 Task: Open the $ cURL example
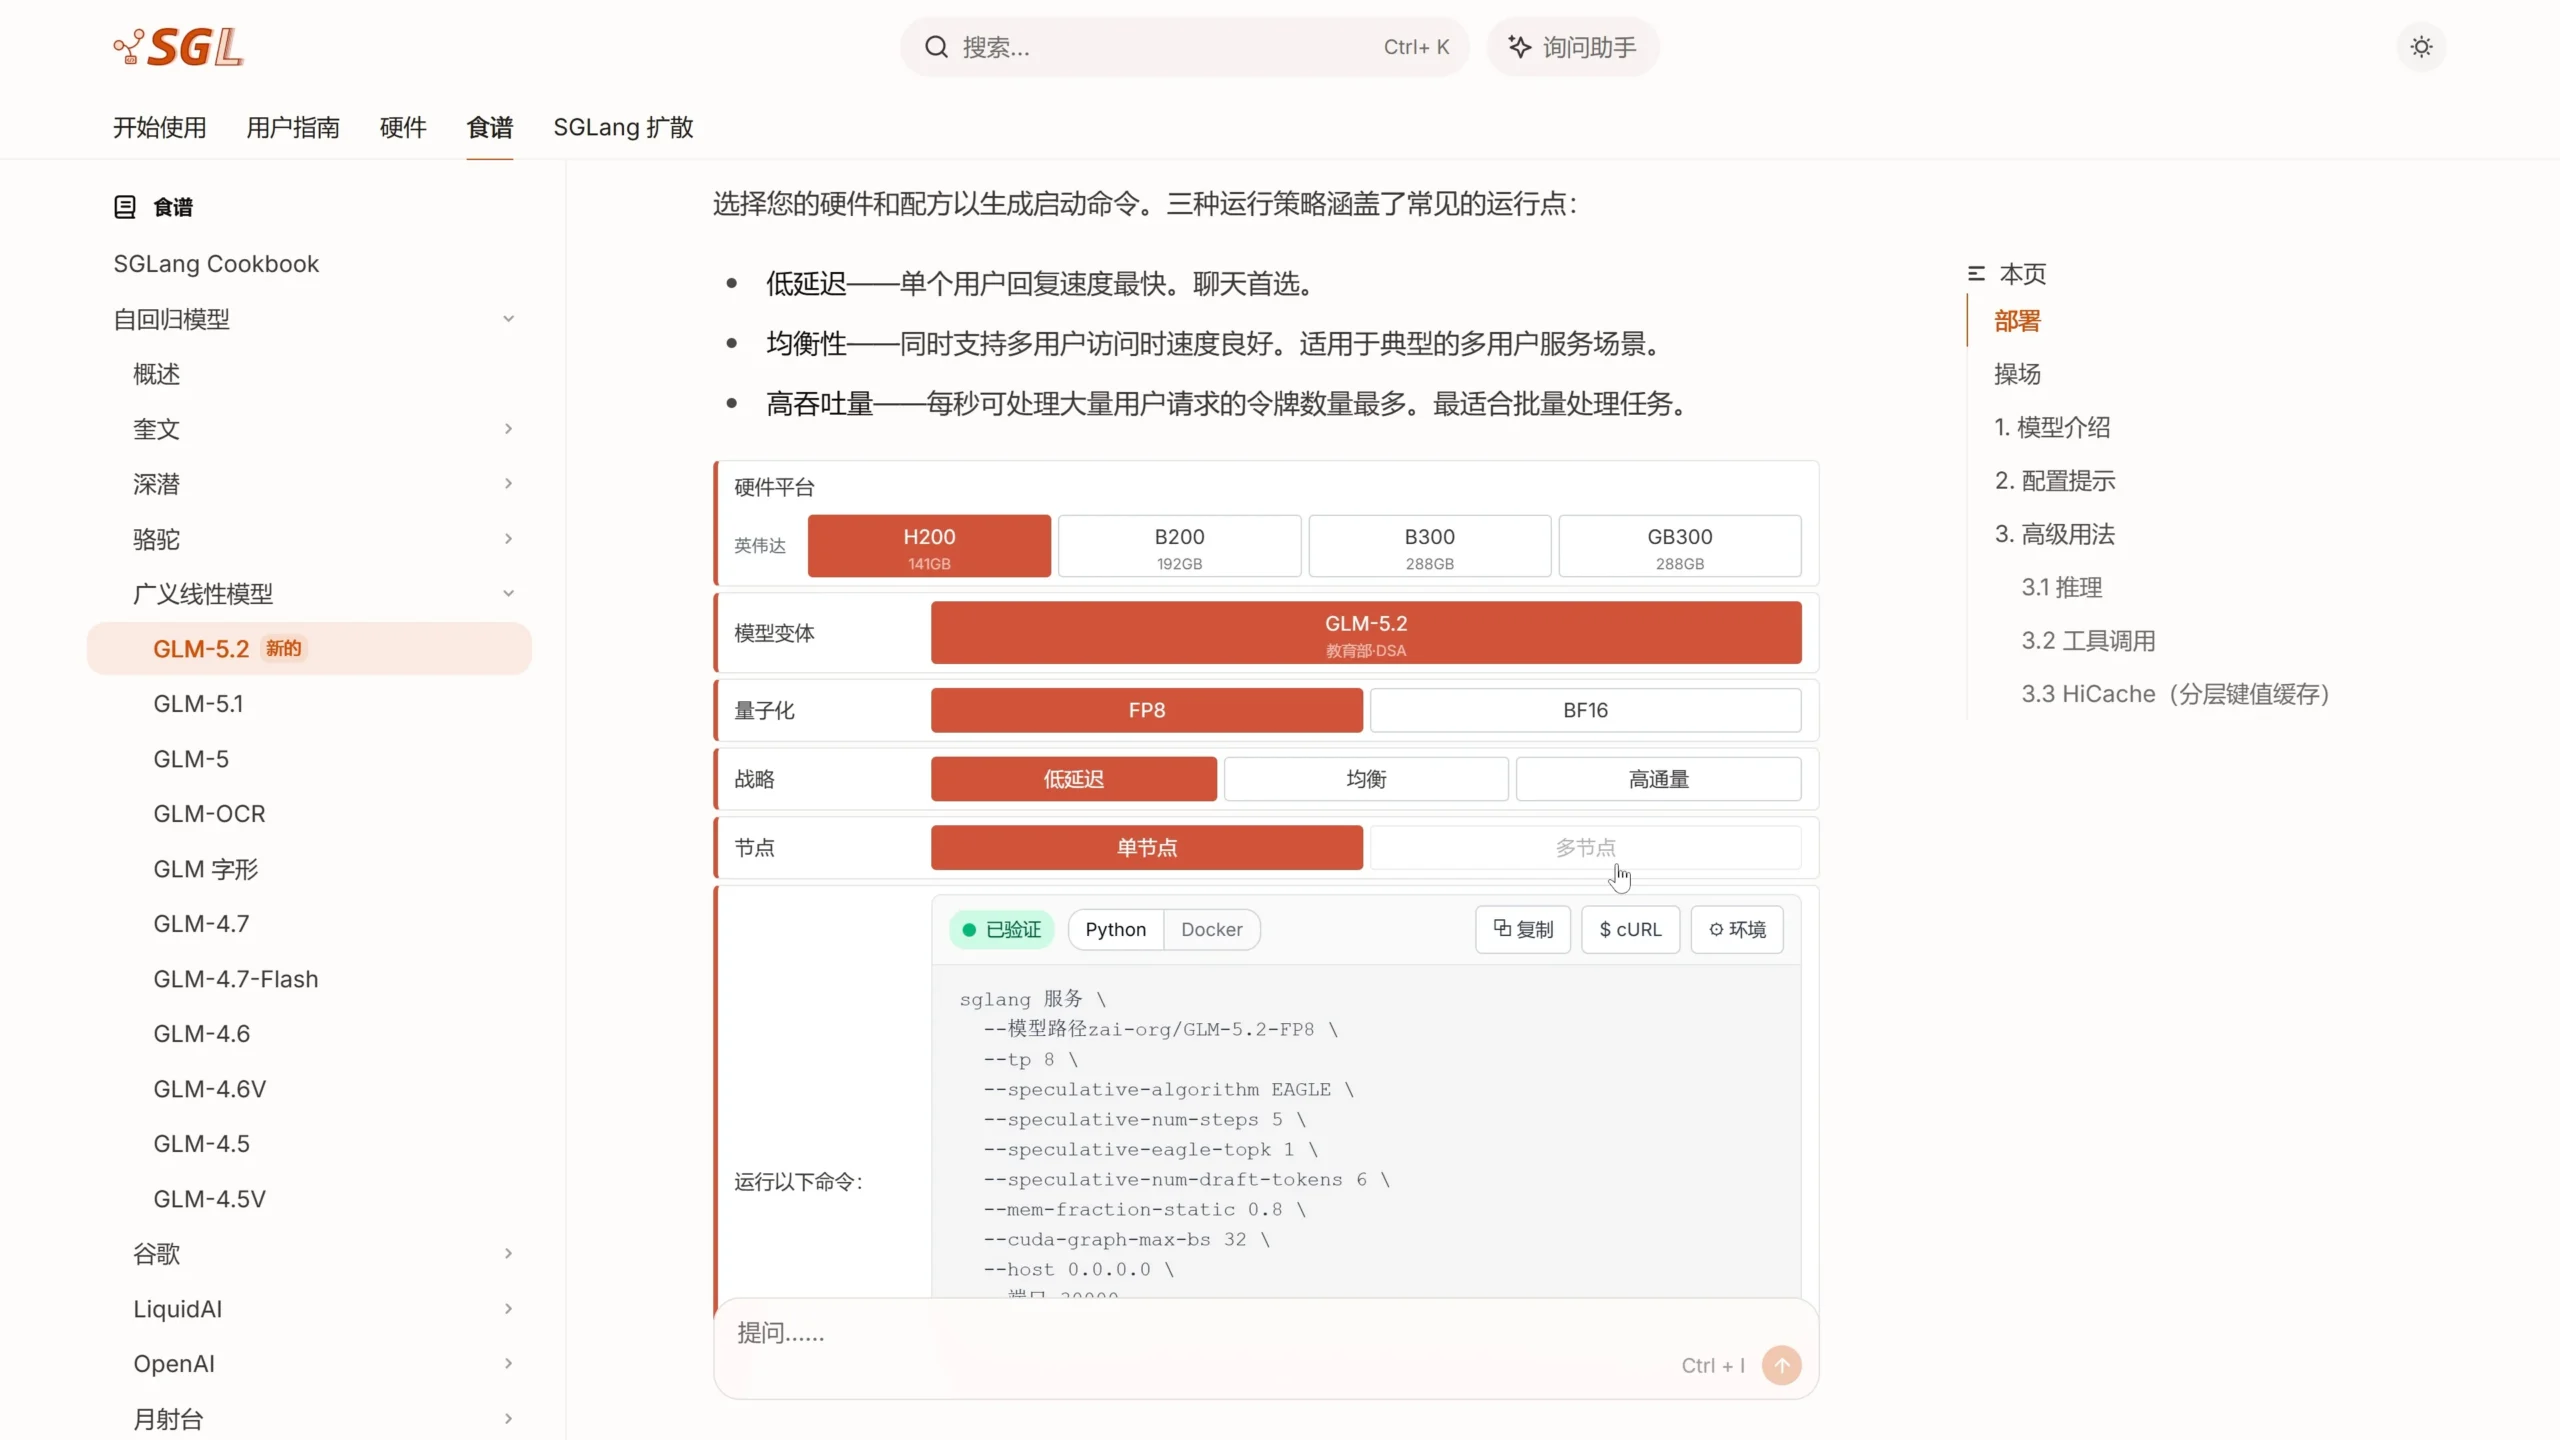[1630, 929]
